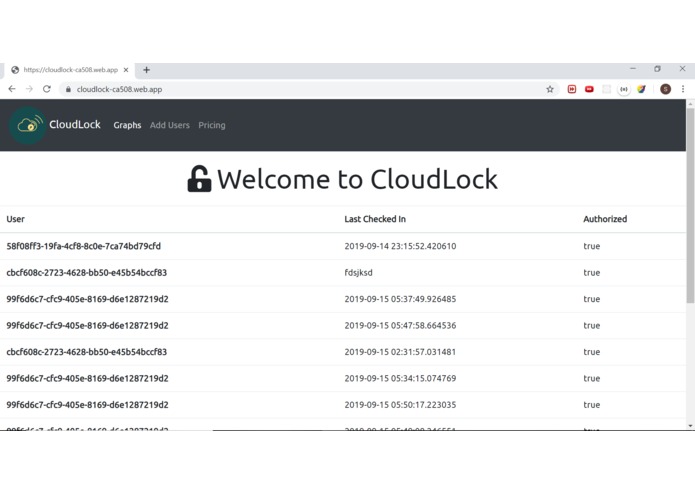Image resolution: width=695 pixels, height=494 pixels.
Task: Click timestamp 2019-09-15 05:37:49.926485
Action: tap(400, 299)
